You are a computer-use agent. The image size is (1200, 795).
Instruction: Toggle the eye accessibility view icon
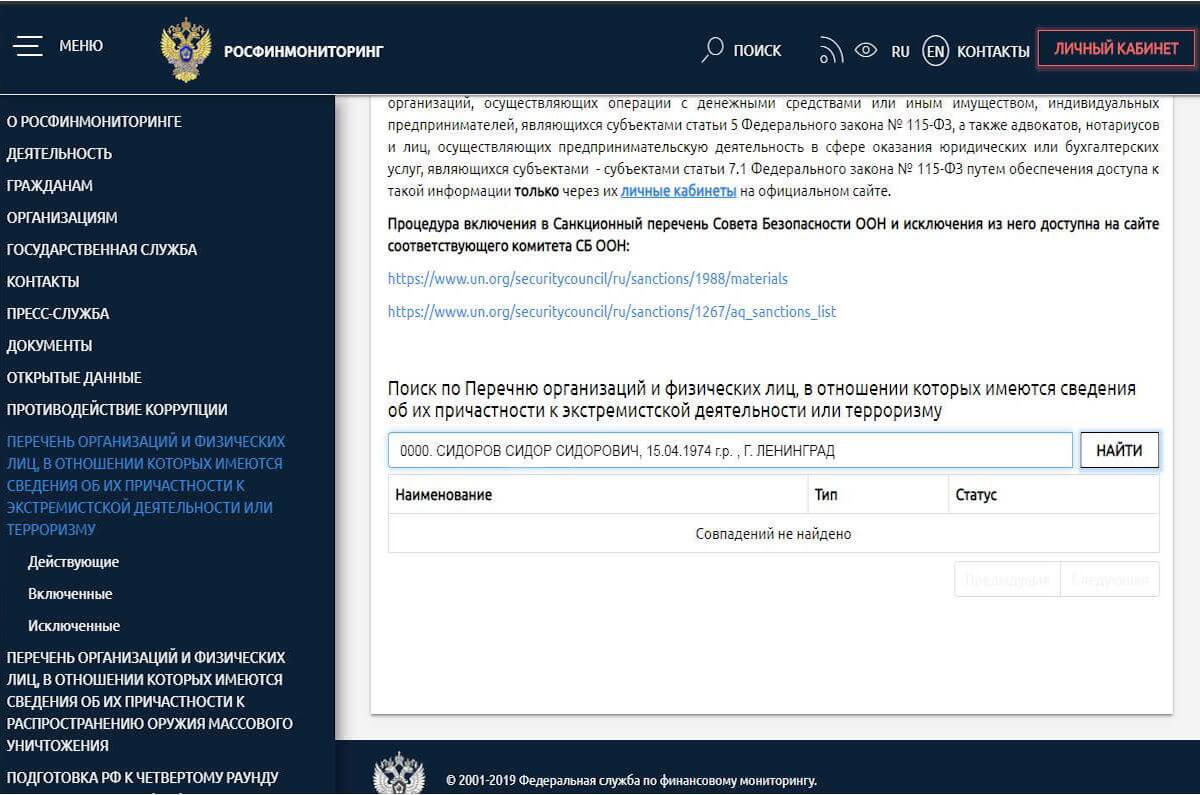click(x=866, y=50)
